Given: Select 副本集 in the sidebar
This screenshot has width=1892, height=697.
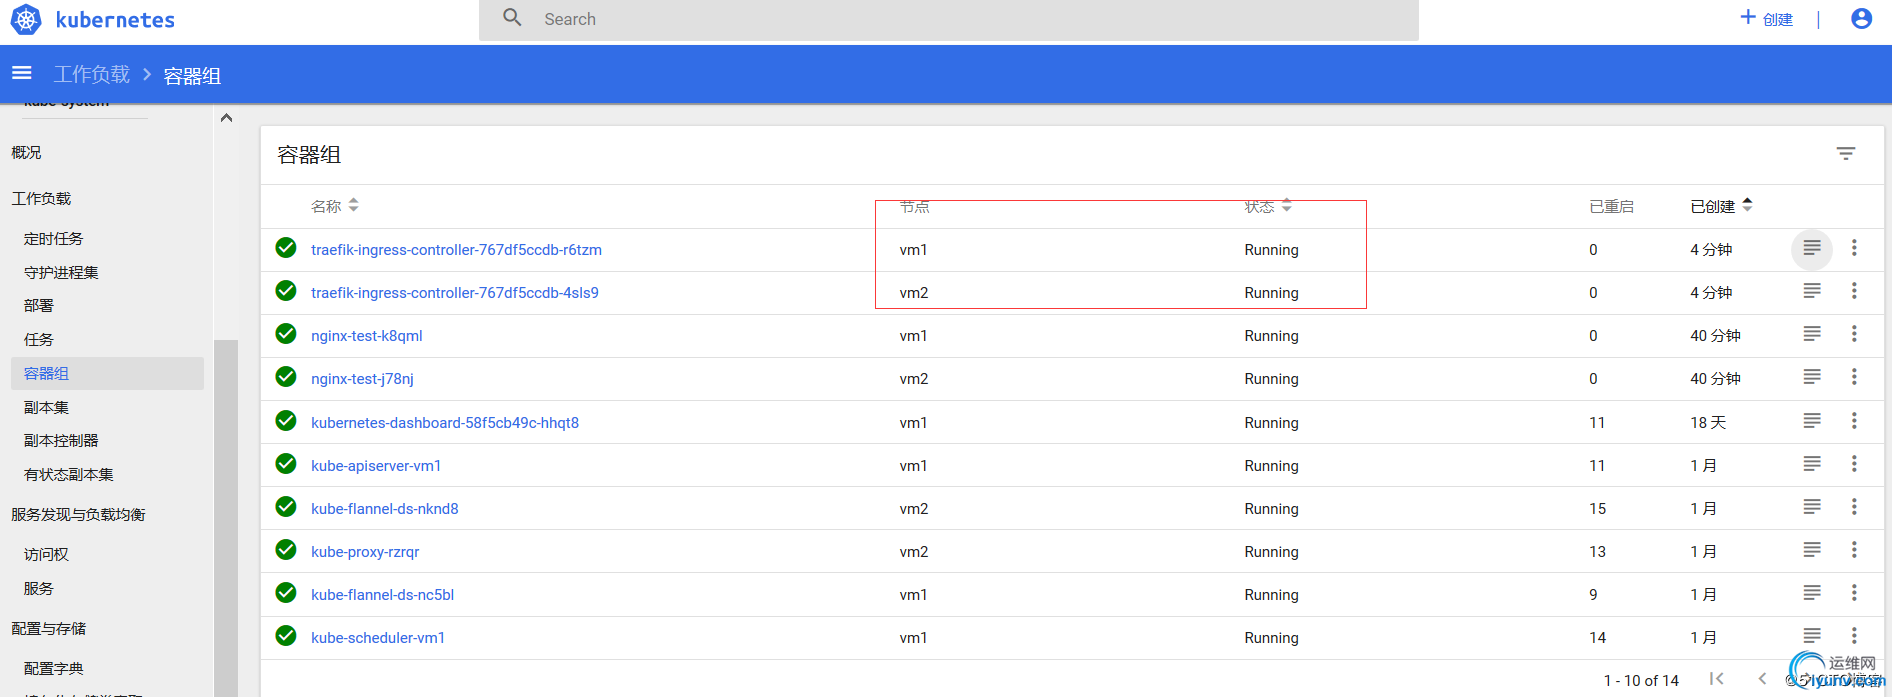Looking at the screenshot, I should tap(47, 408).
